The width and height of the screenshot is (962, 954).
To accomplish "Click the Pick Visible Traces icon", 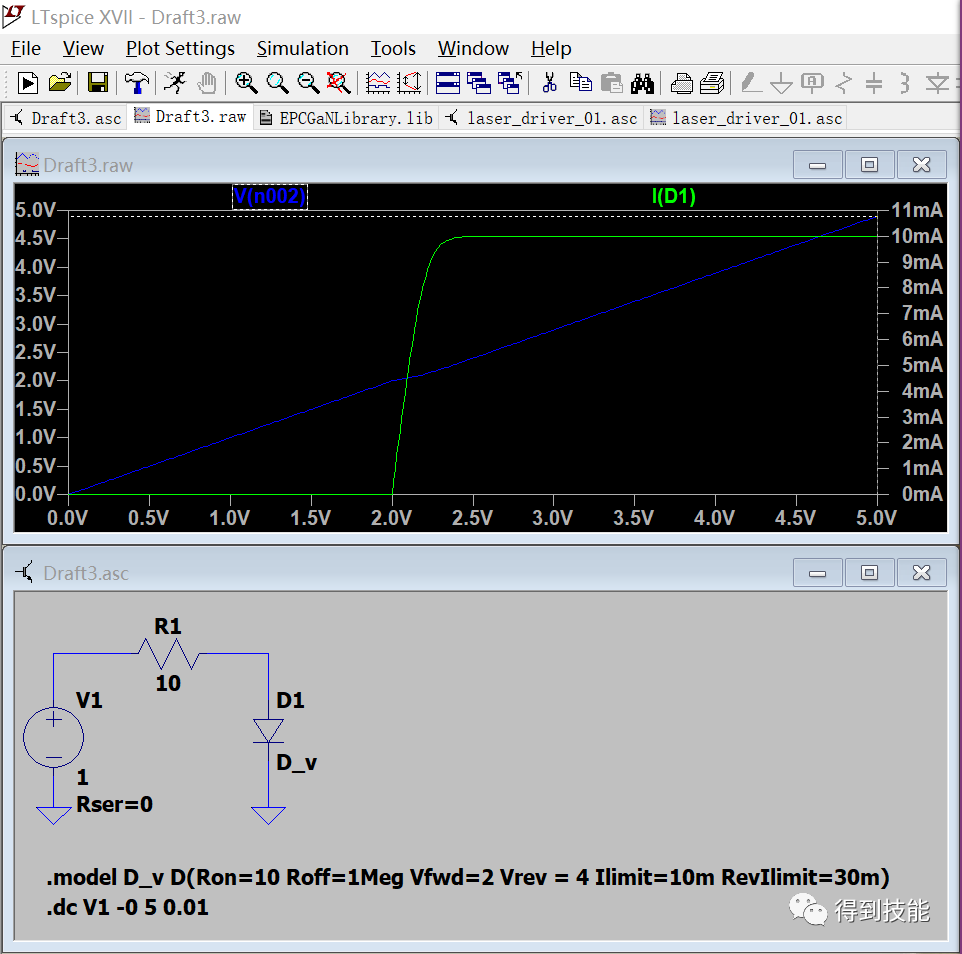I will (378, 82).
